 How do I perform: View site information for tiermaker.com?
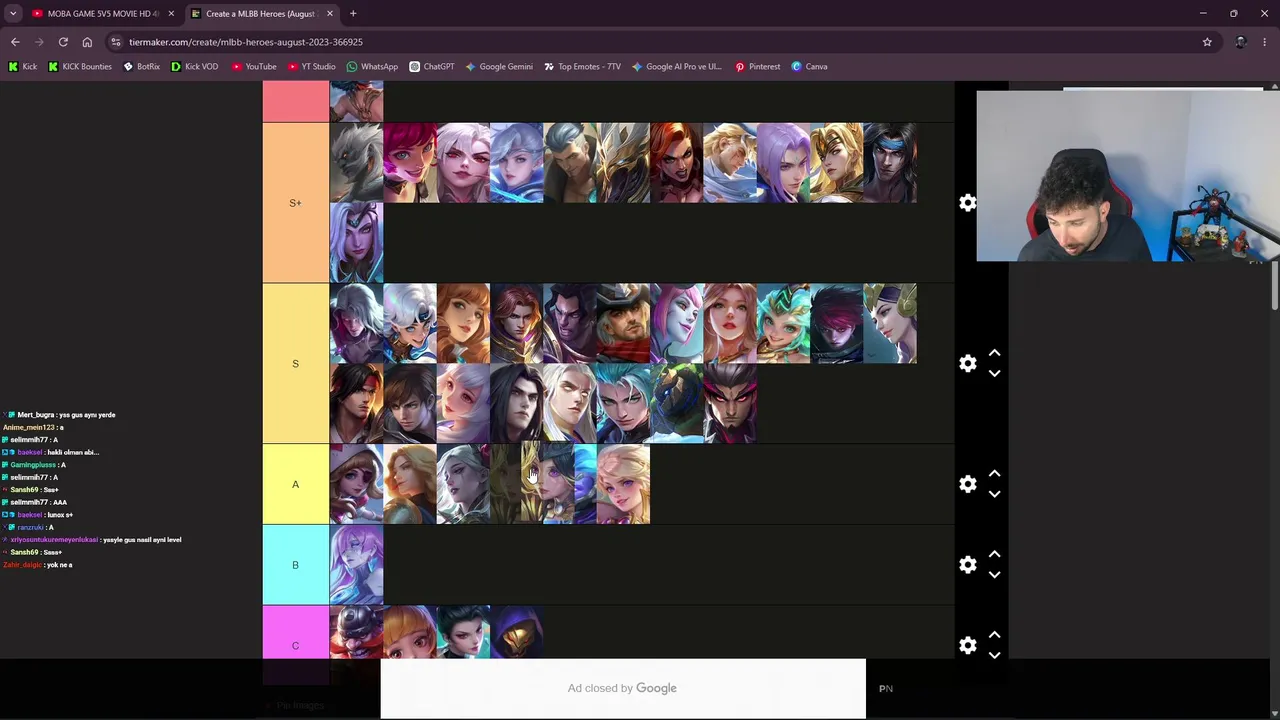[x=116, y=42]
